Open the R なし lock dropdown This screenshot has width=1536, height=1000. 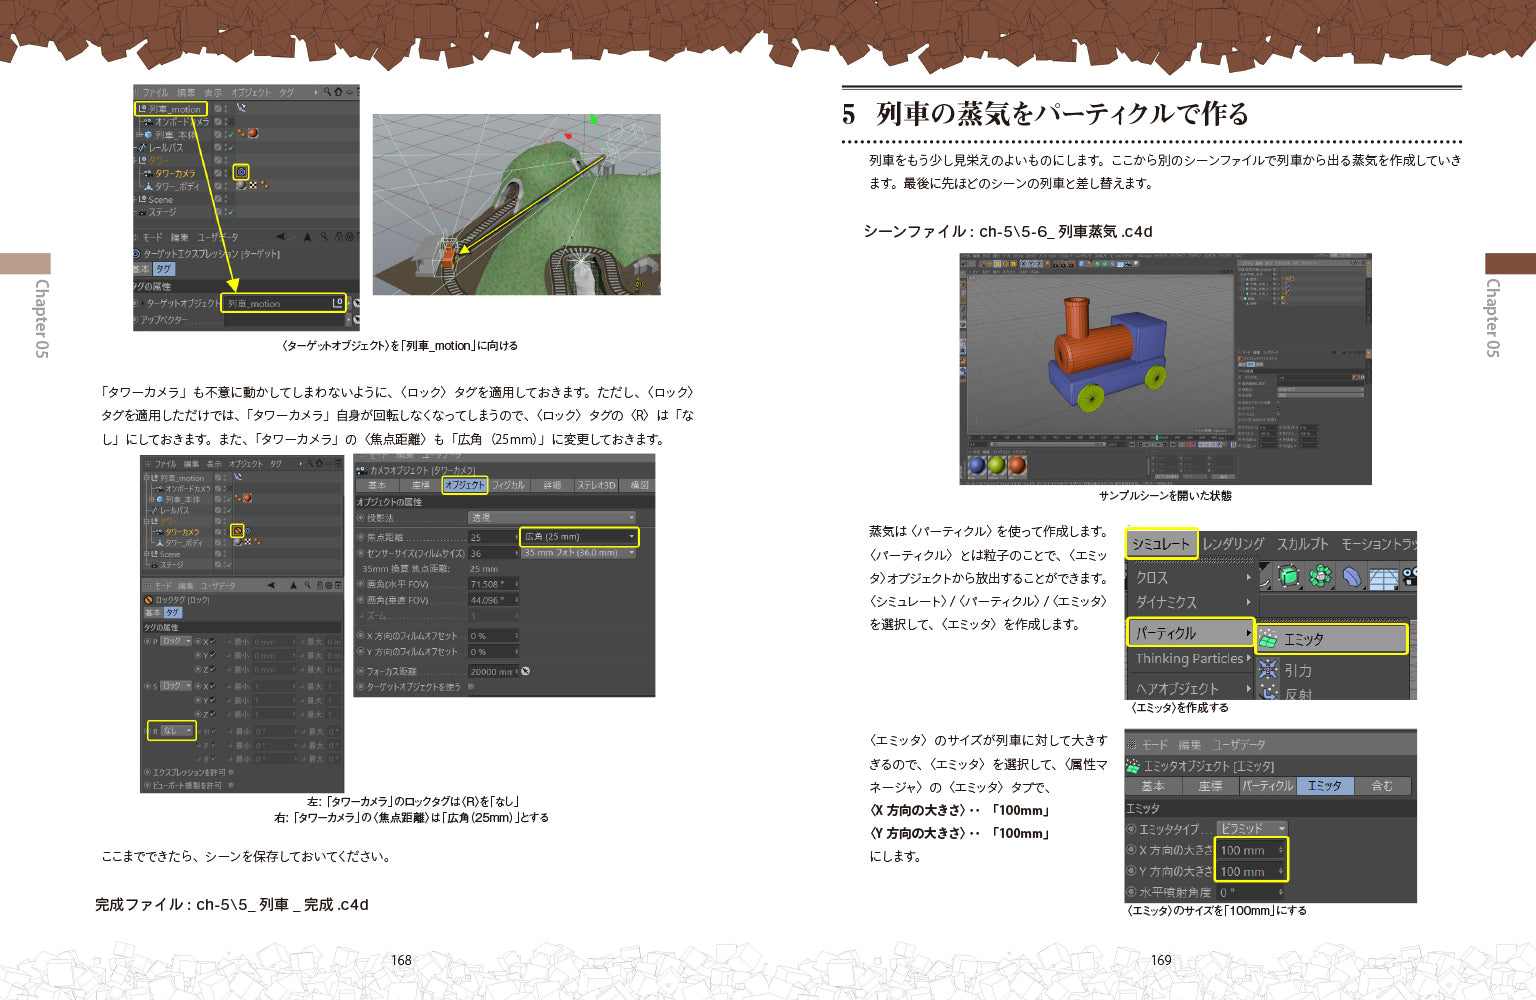[176, 731]
